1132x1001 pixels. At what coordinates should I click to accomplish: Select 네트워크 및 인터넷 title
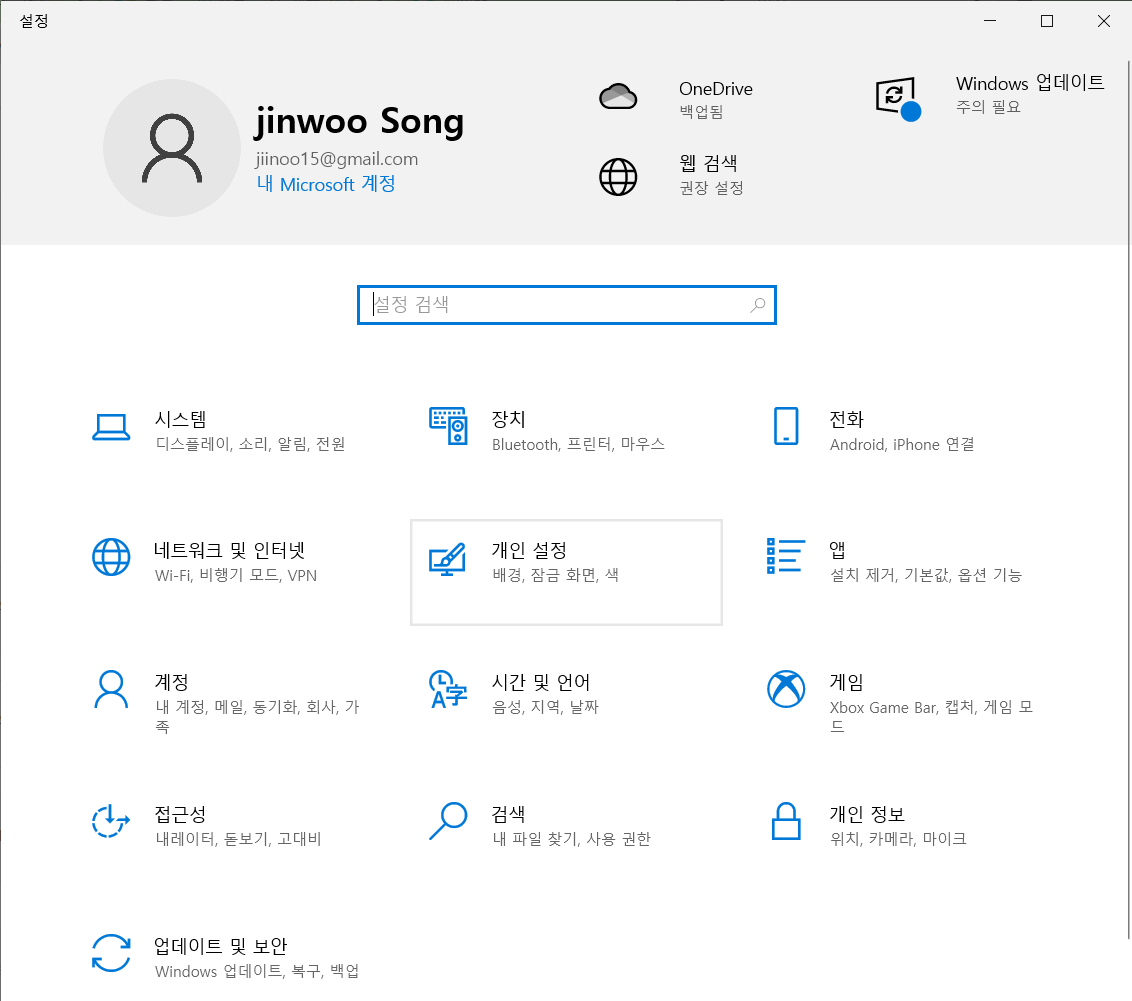pyautogui.click(x=230, y=551)
